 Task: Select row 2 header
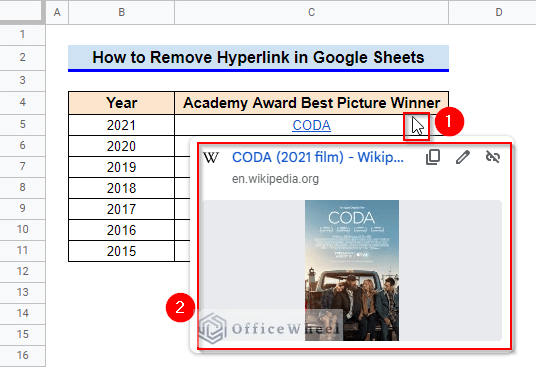click(x=22, y=57)
